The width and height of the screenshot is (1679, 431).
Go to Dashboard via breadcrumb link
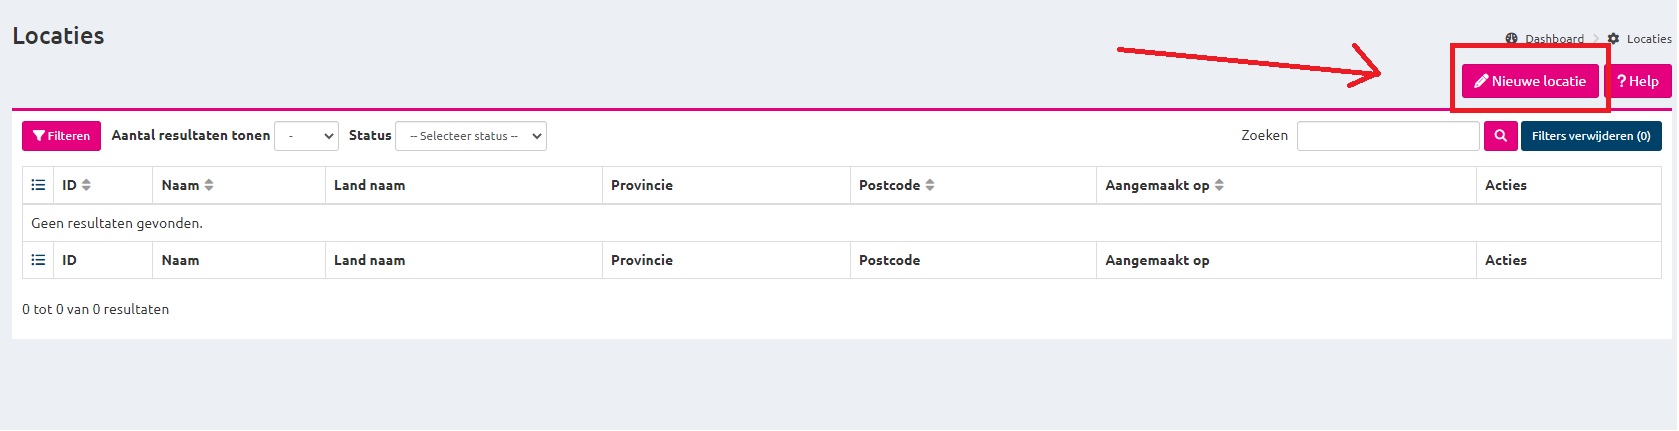pos(1554,39)
